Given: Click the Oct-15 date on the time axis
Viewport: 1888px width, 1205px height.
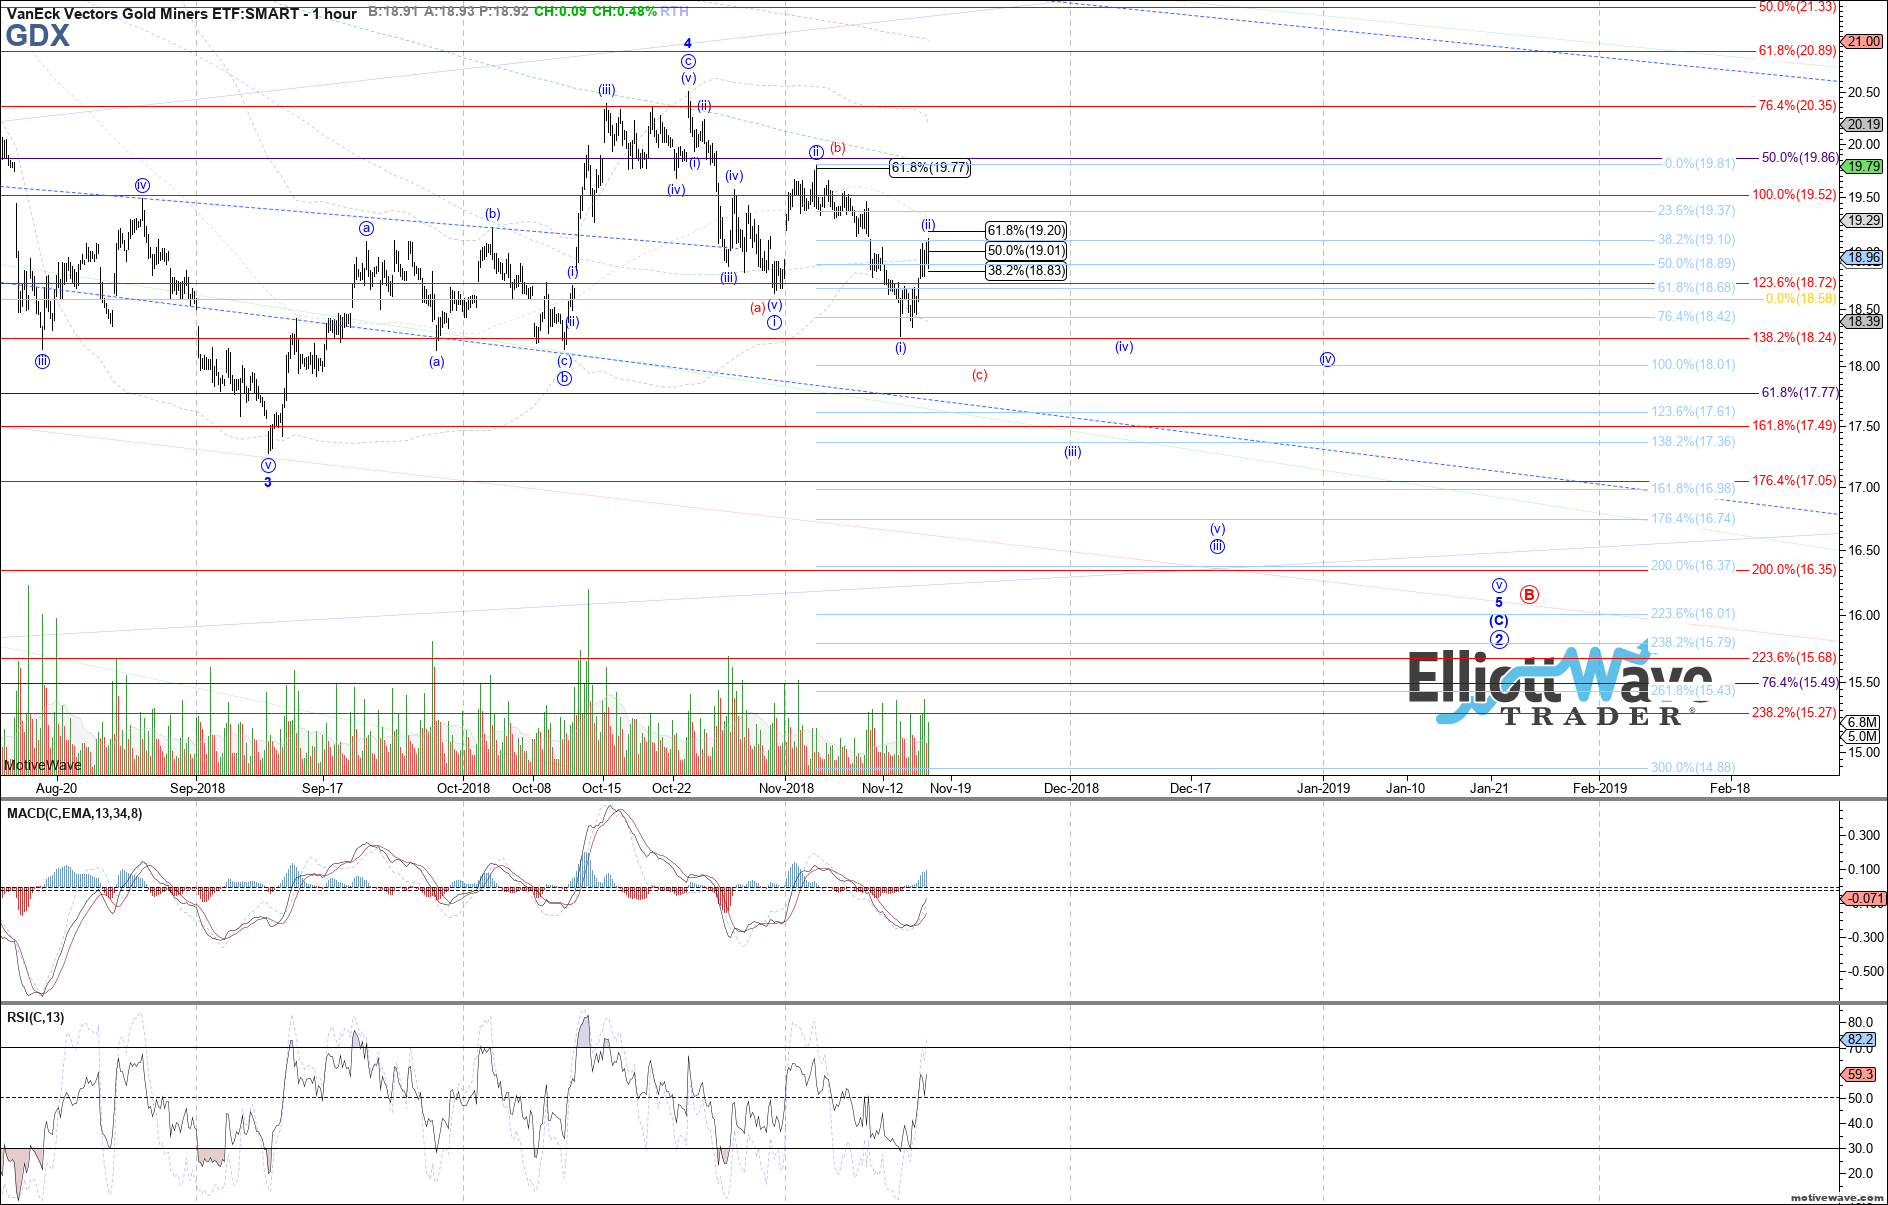Looking at the screenshot, I should click(x=601, y=788).
